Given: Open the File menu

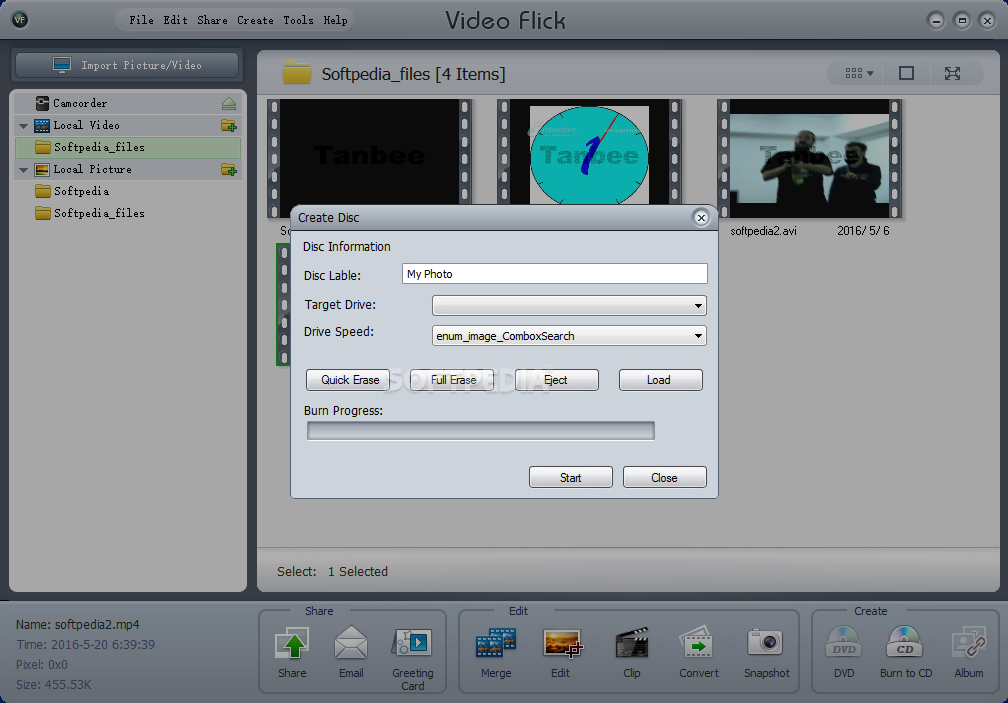Looking at the screenshot, I should coord(141,21).
